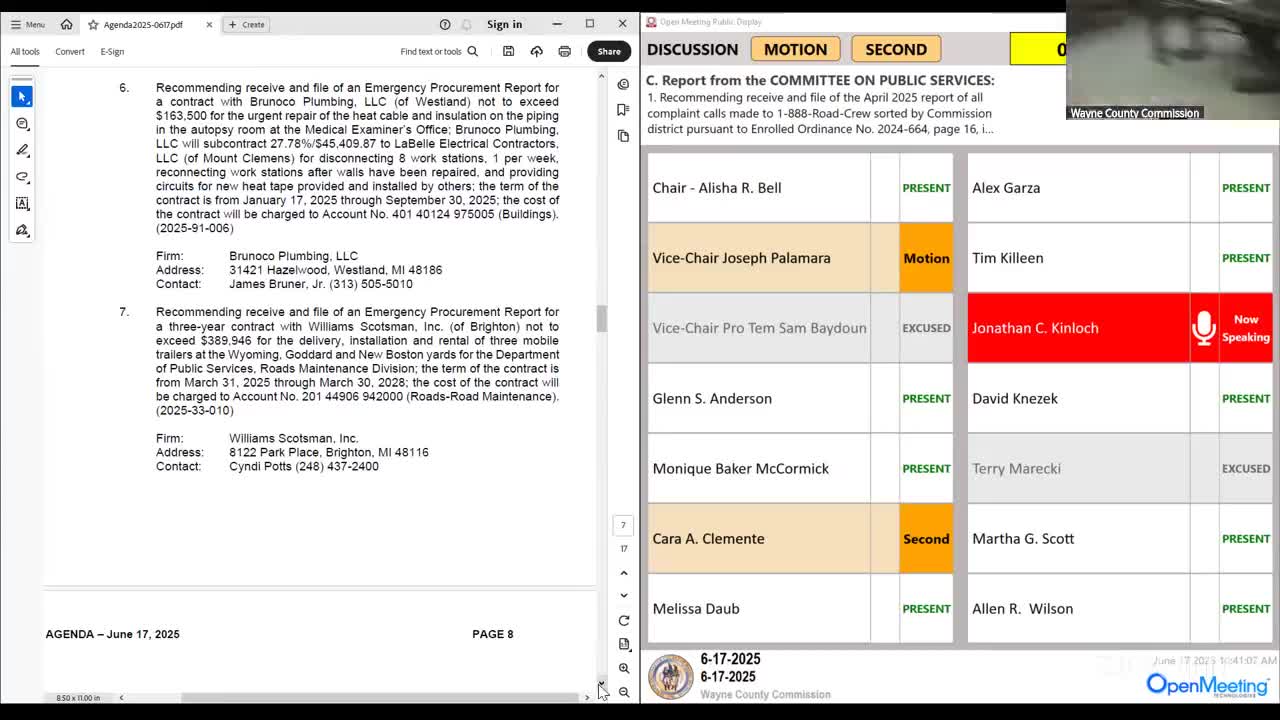This screenshot has height=720, width=1280.
Task: Click the DISCUSSION label
Action: (692, 49)
